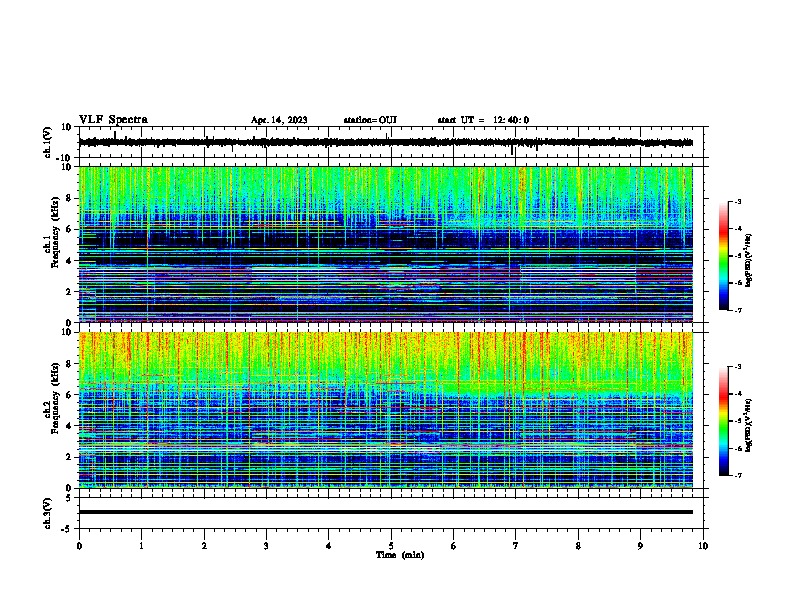
Task: Click the ch.3 flat voltage trace
Action: click(386, 512)
